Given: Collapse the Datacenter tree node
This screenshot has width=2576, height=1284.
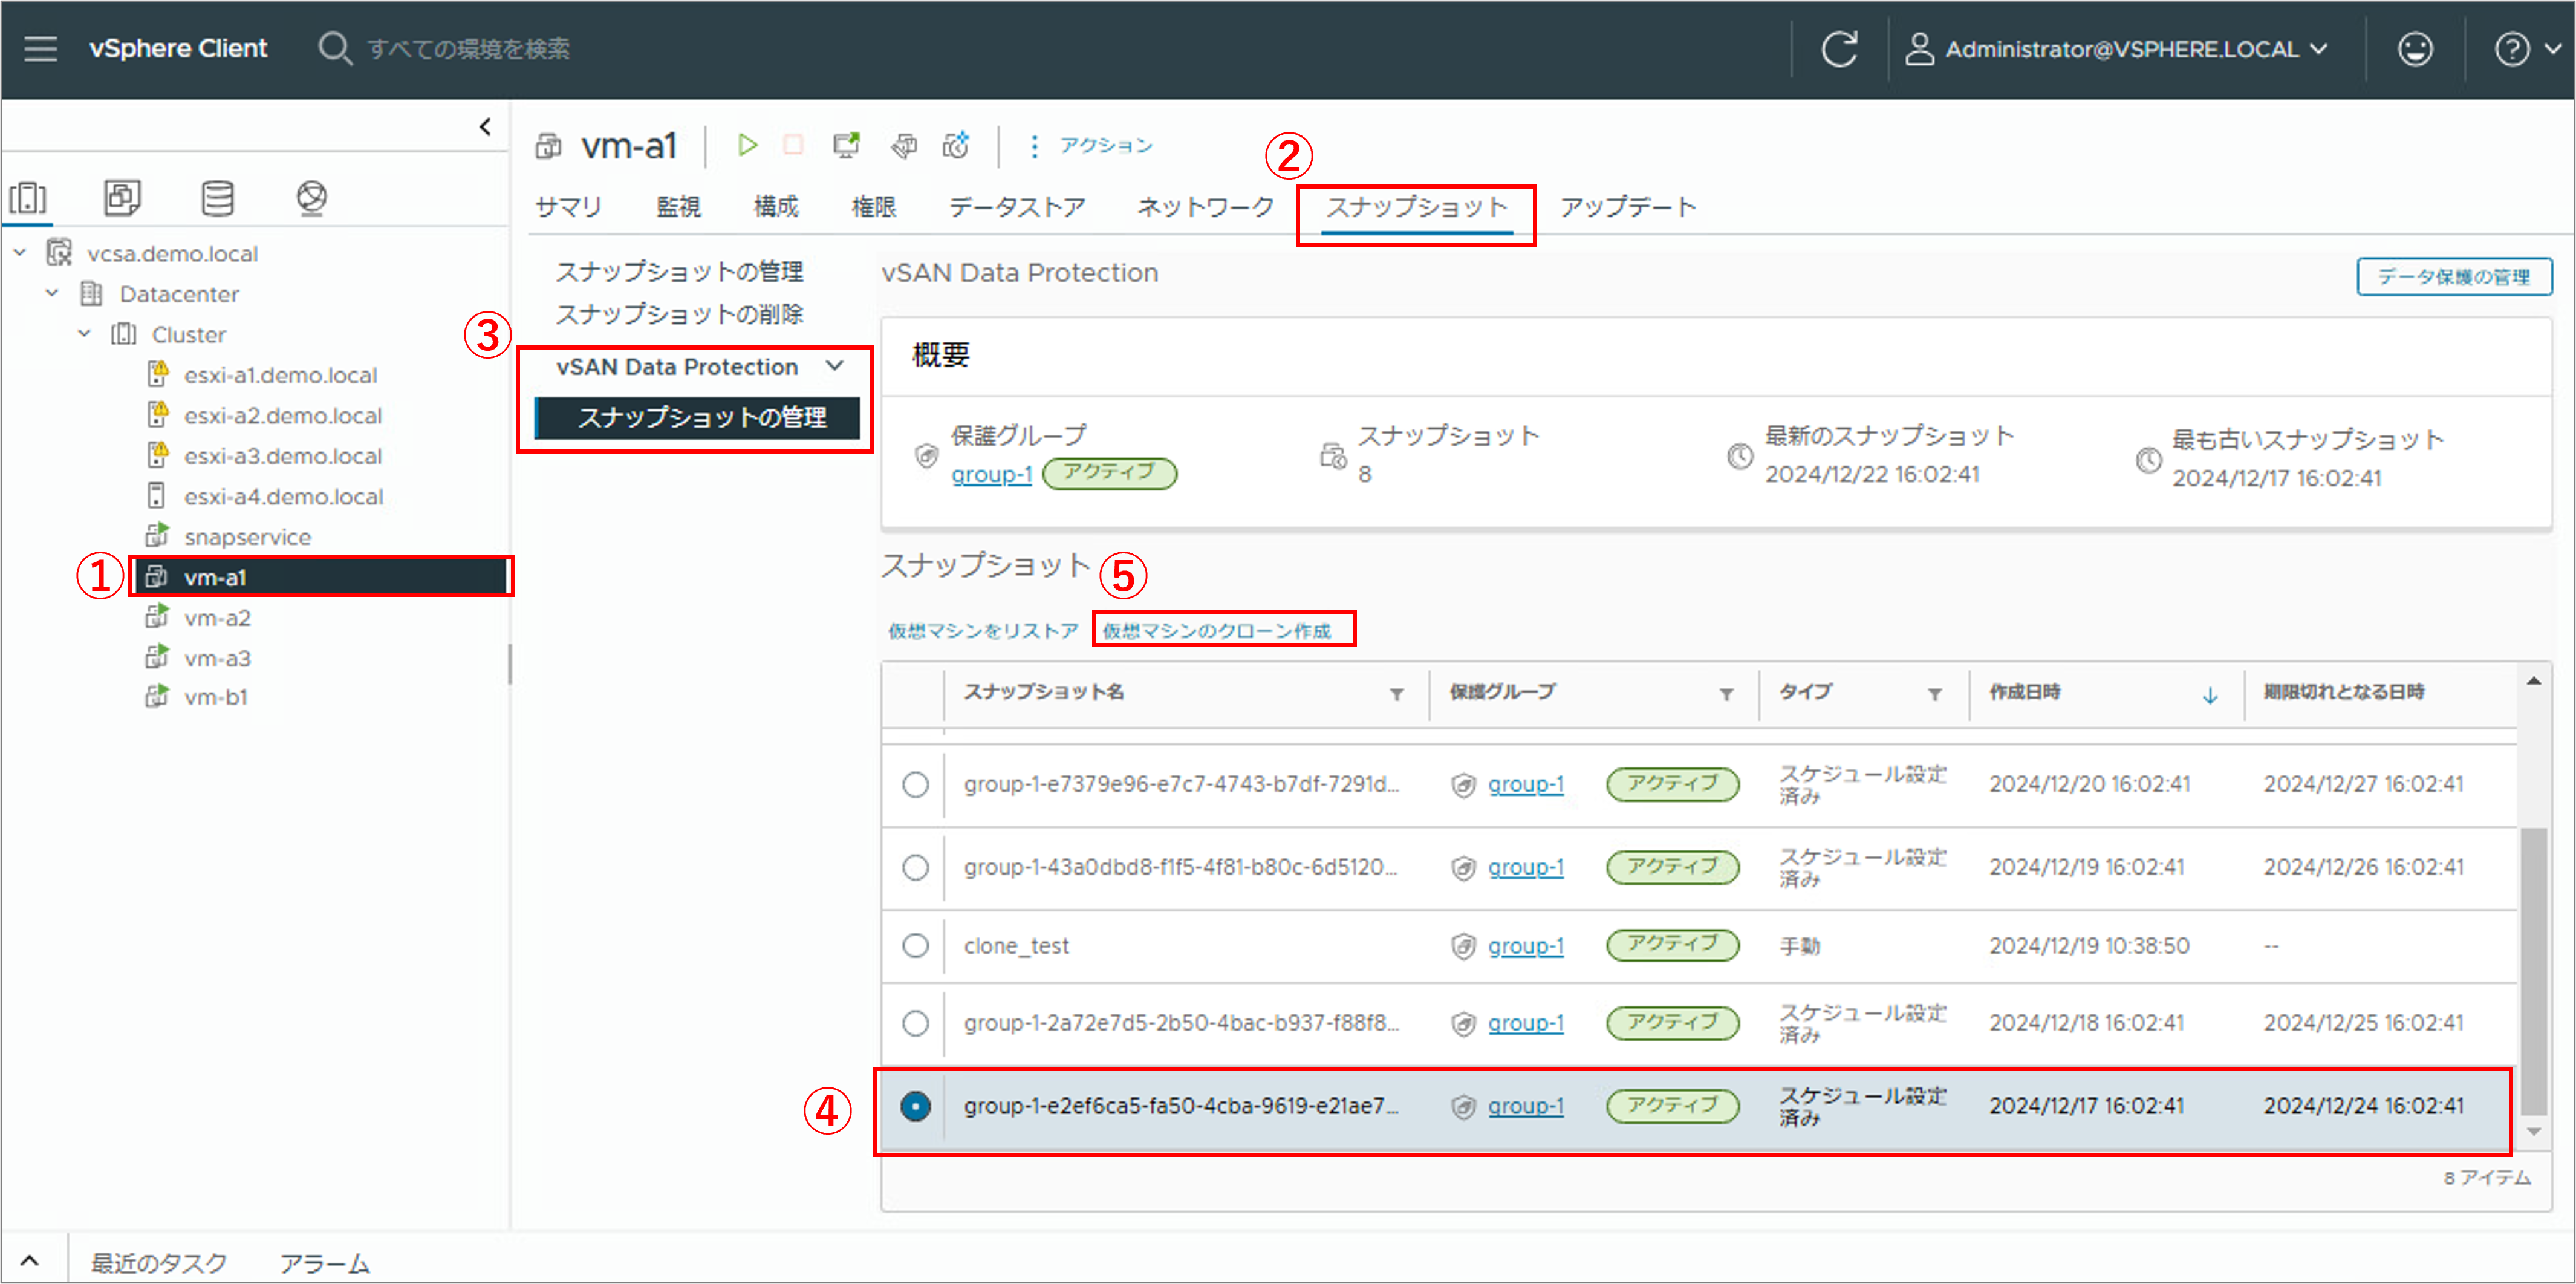Looking at the screenshot, I should coord(52,293).
